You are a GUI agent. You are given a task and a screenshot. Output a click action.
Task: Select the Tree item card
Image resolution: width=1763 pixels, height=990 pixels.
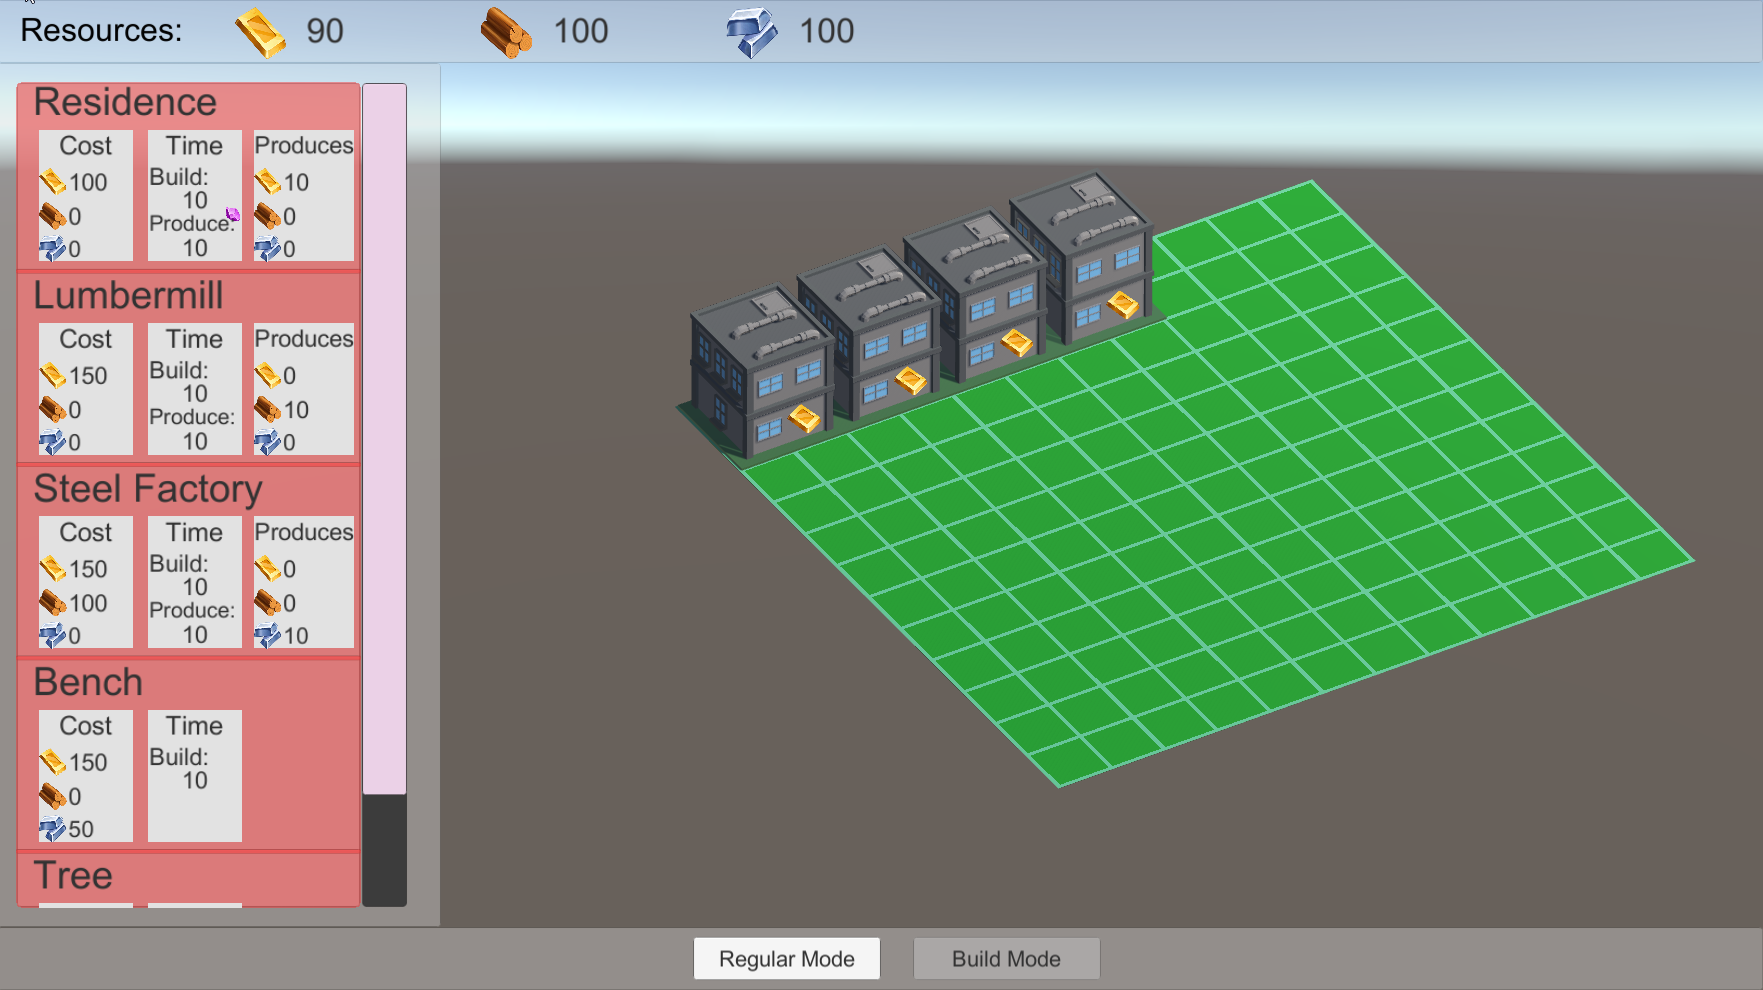click(189, 880)
